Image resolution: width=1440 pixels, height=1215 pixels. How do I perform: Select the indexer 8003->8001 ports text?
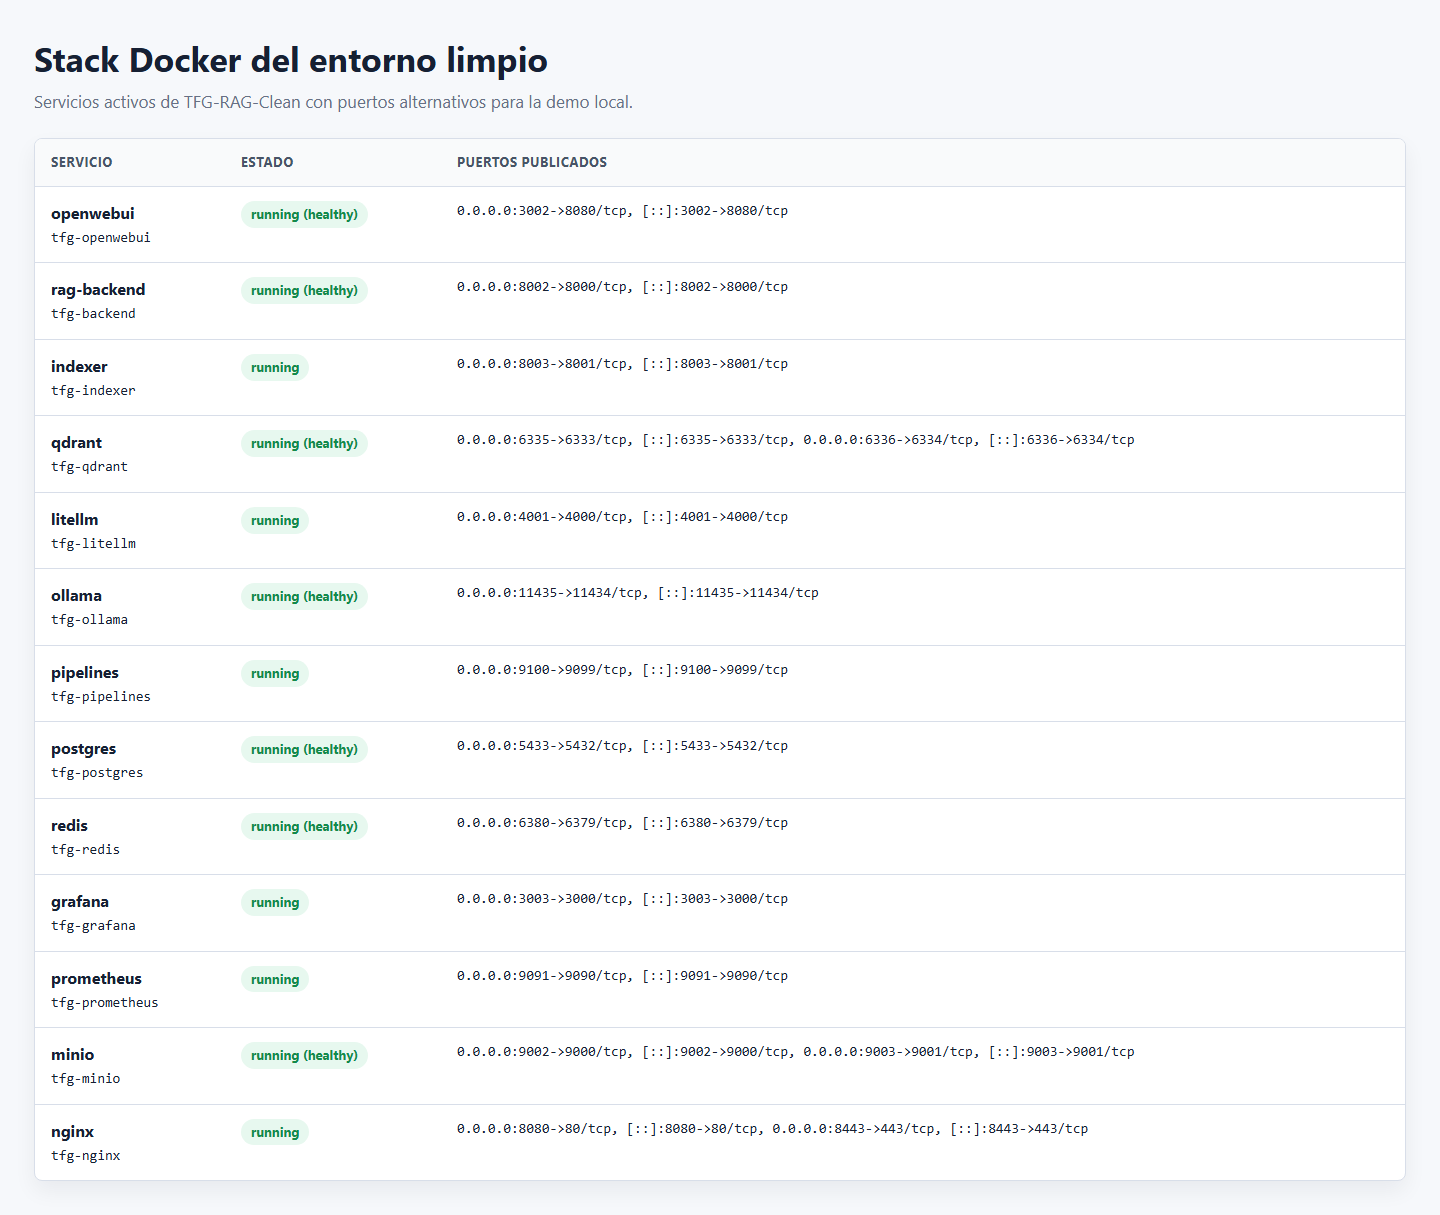click(x=622, y=364)
